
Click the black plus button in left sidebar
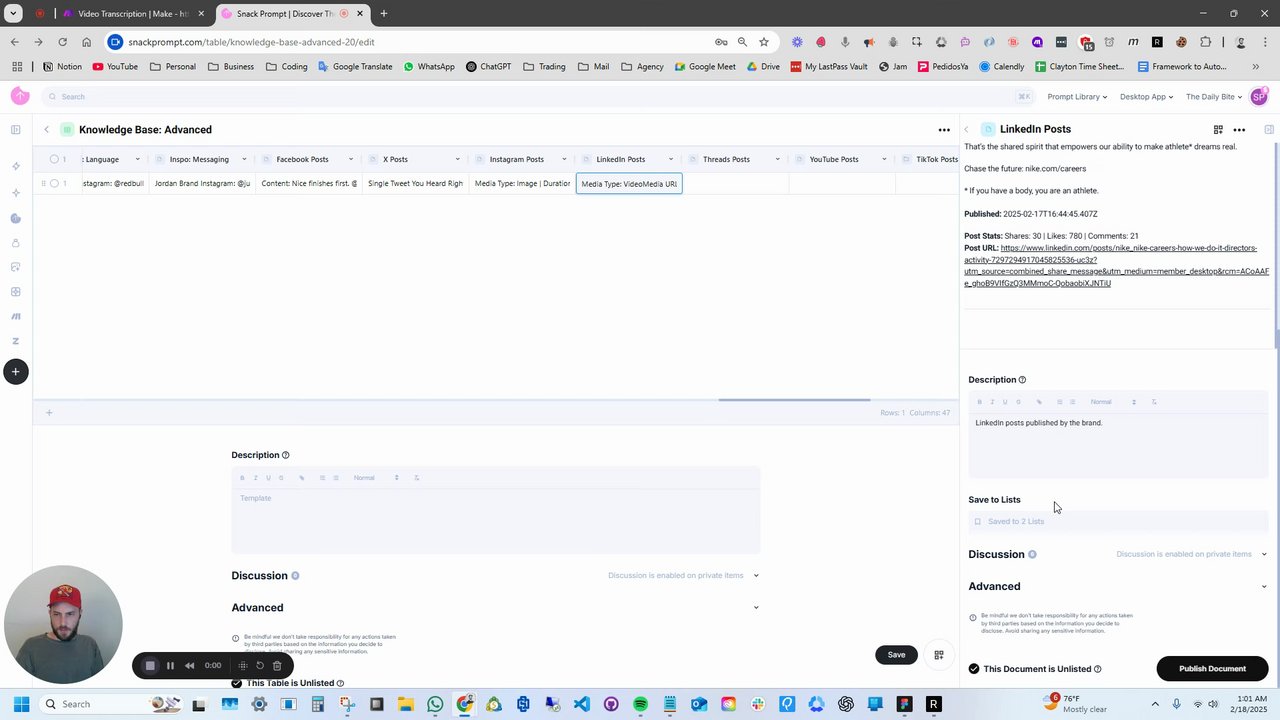(15, 372)
